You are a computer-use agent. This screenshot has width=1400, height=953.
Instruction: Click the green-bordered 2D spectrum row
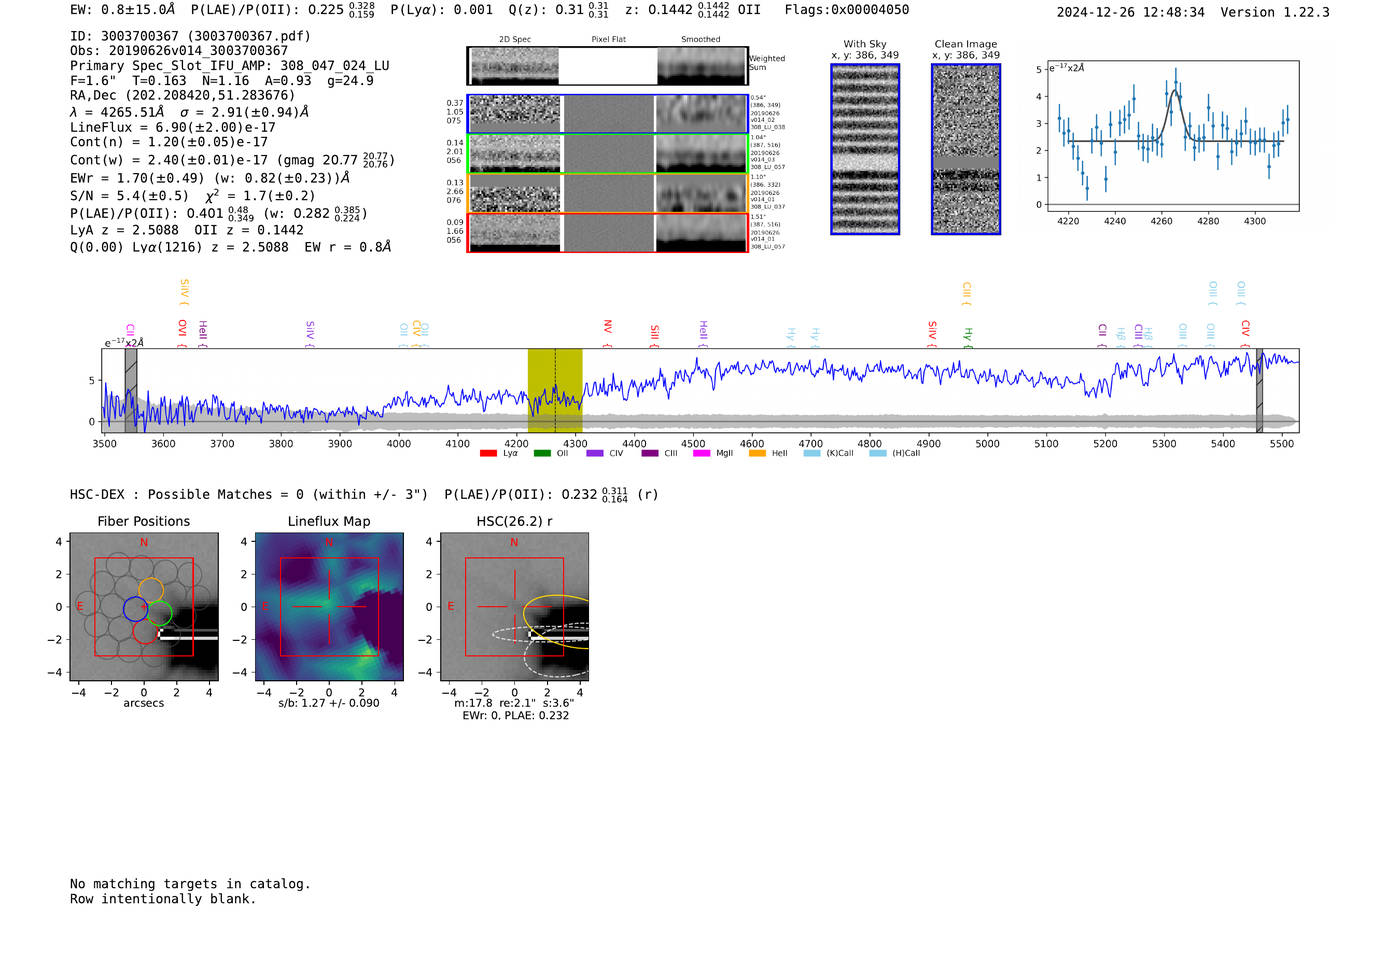(607, 154)
